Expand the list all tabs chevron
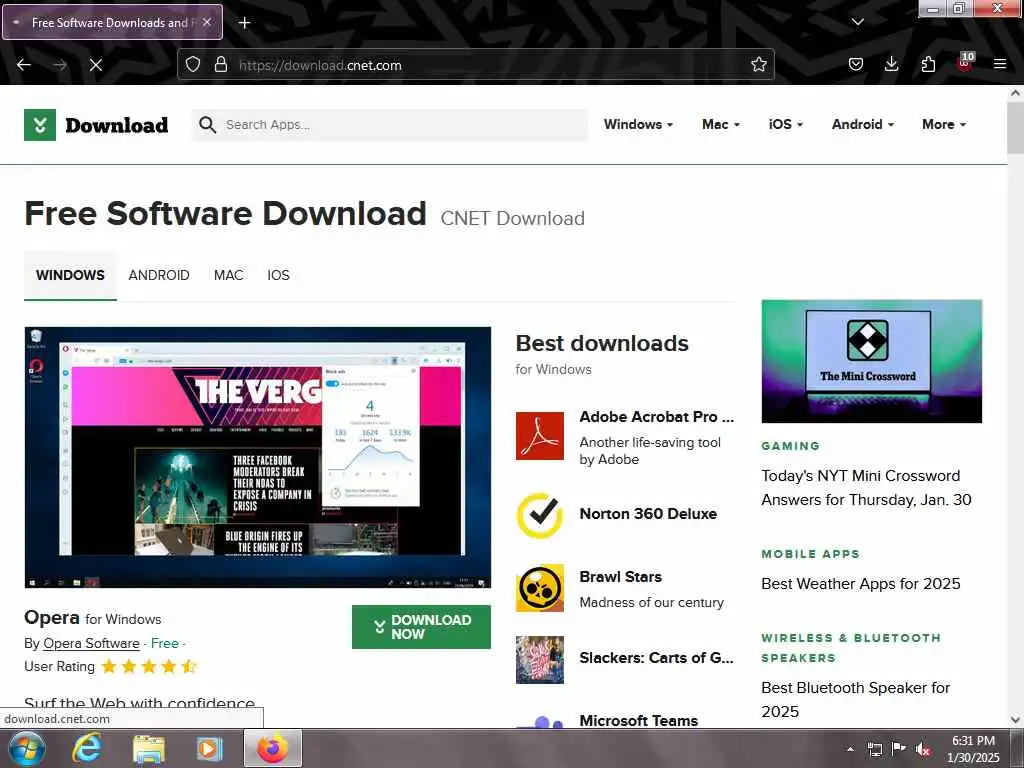Viewport: 1024px width, 768px height. click(857, 22)
